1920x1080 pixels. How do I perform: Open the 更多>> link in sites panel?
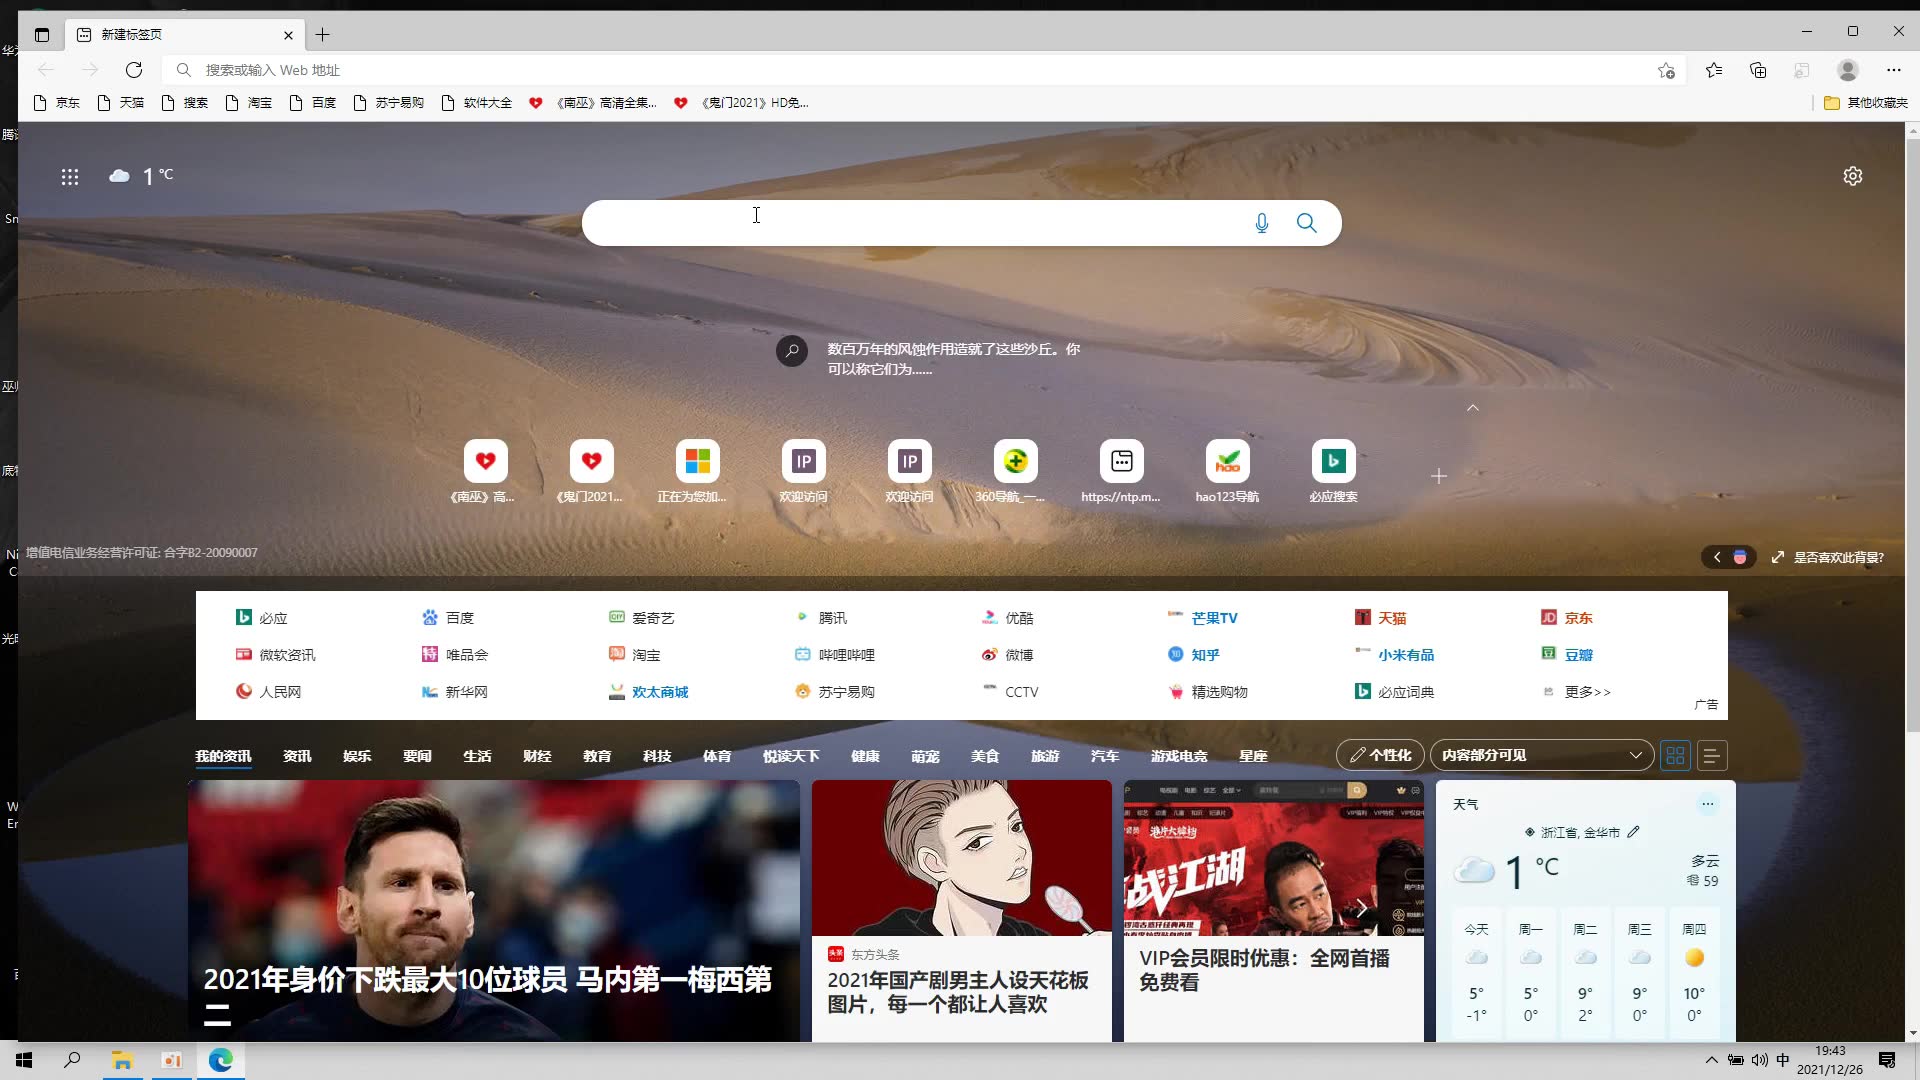pos(1588,691)
